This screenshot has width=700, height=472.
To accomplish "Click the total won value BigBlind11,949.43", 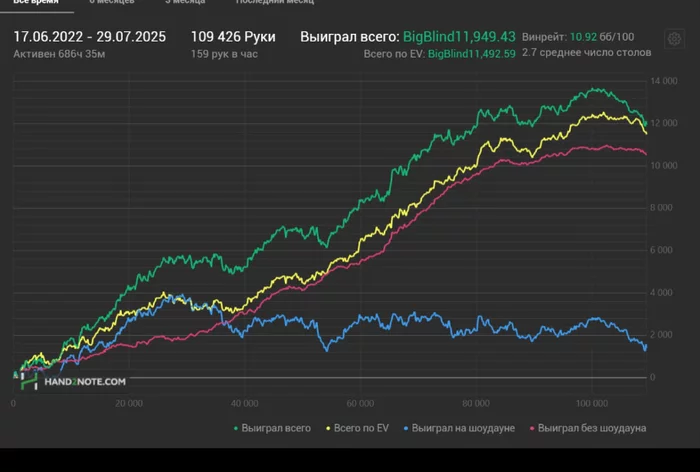I will pyautogui.click(x=459, y=37).
